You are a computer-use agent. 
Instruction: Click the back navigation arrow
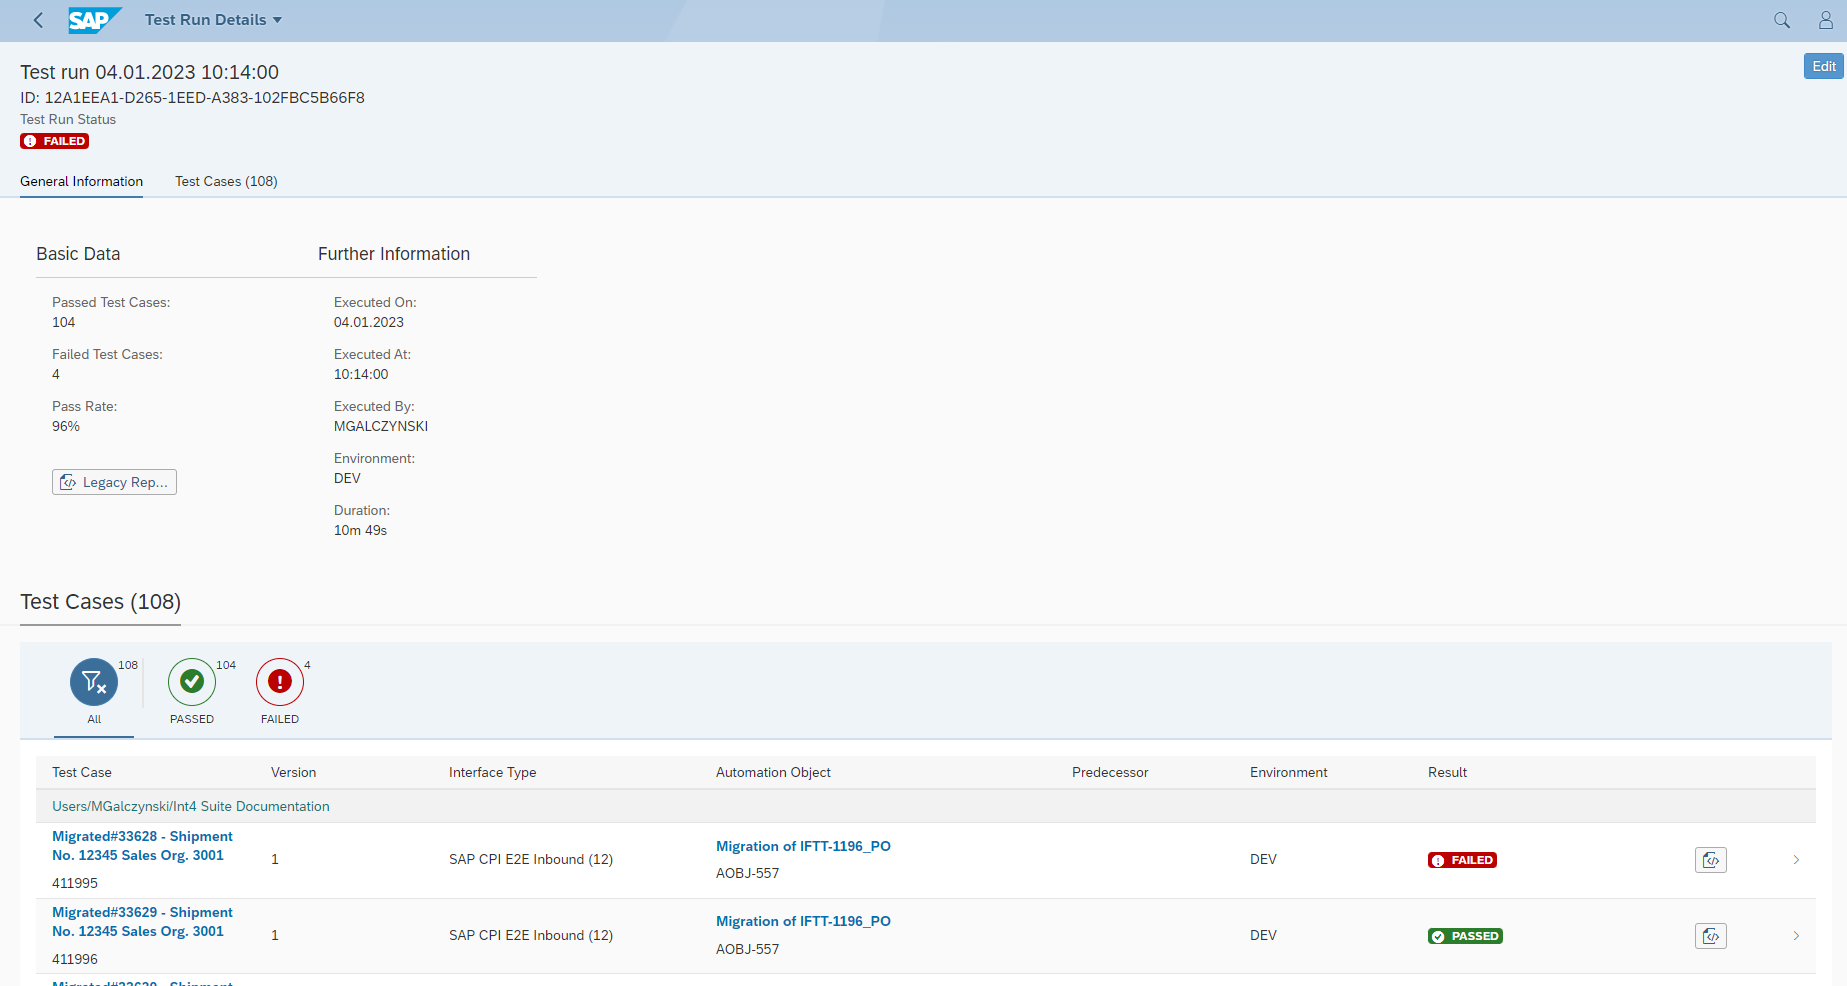pyautogui.click(x=38, y=20)
